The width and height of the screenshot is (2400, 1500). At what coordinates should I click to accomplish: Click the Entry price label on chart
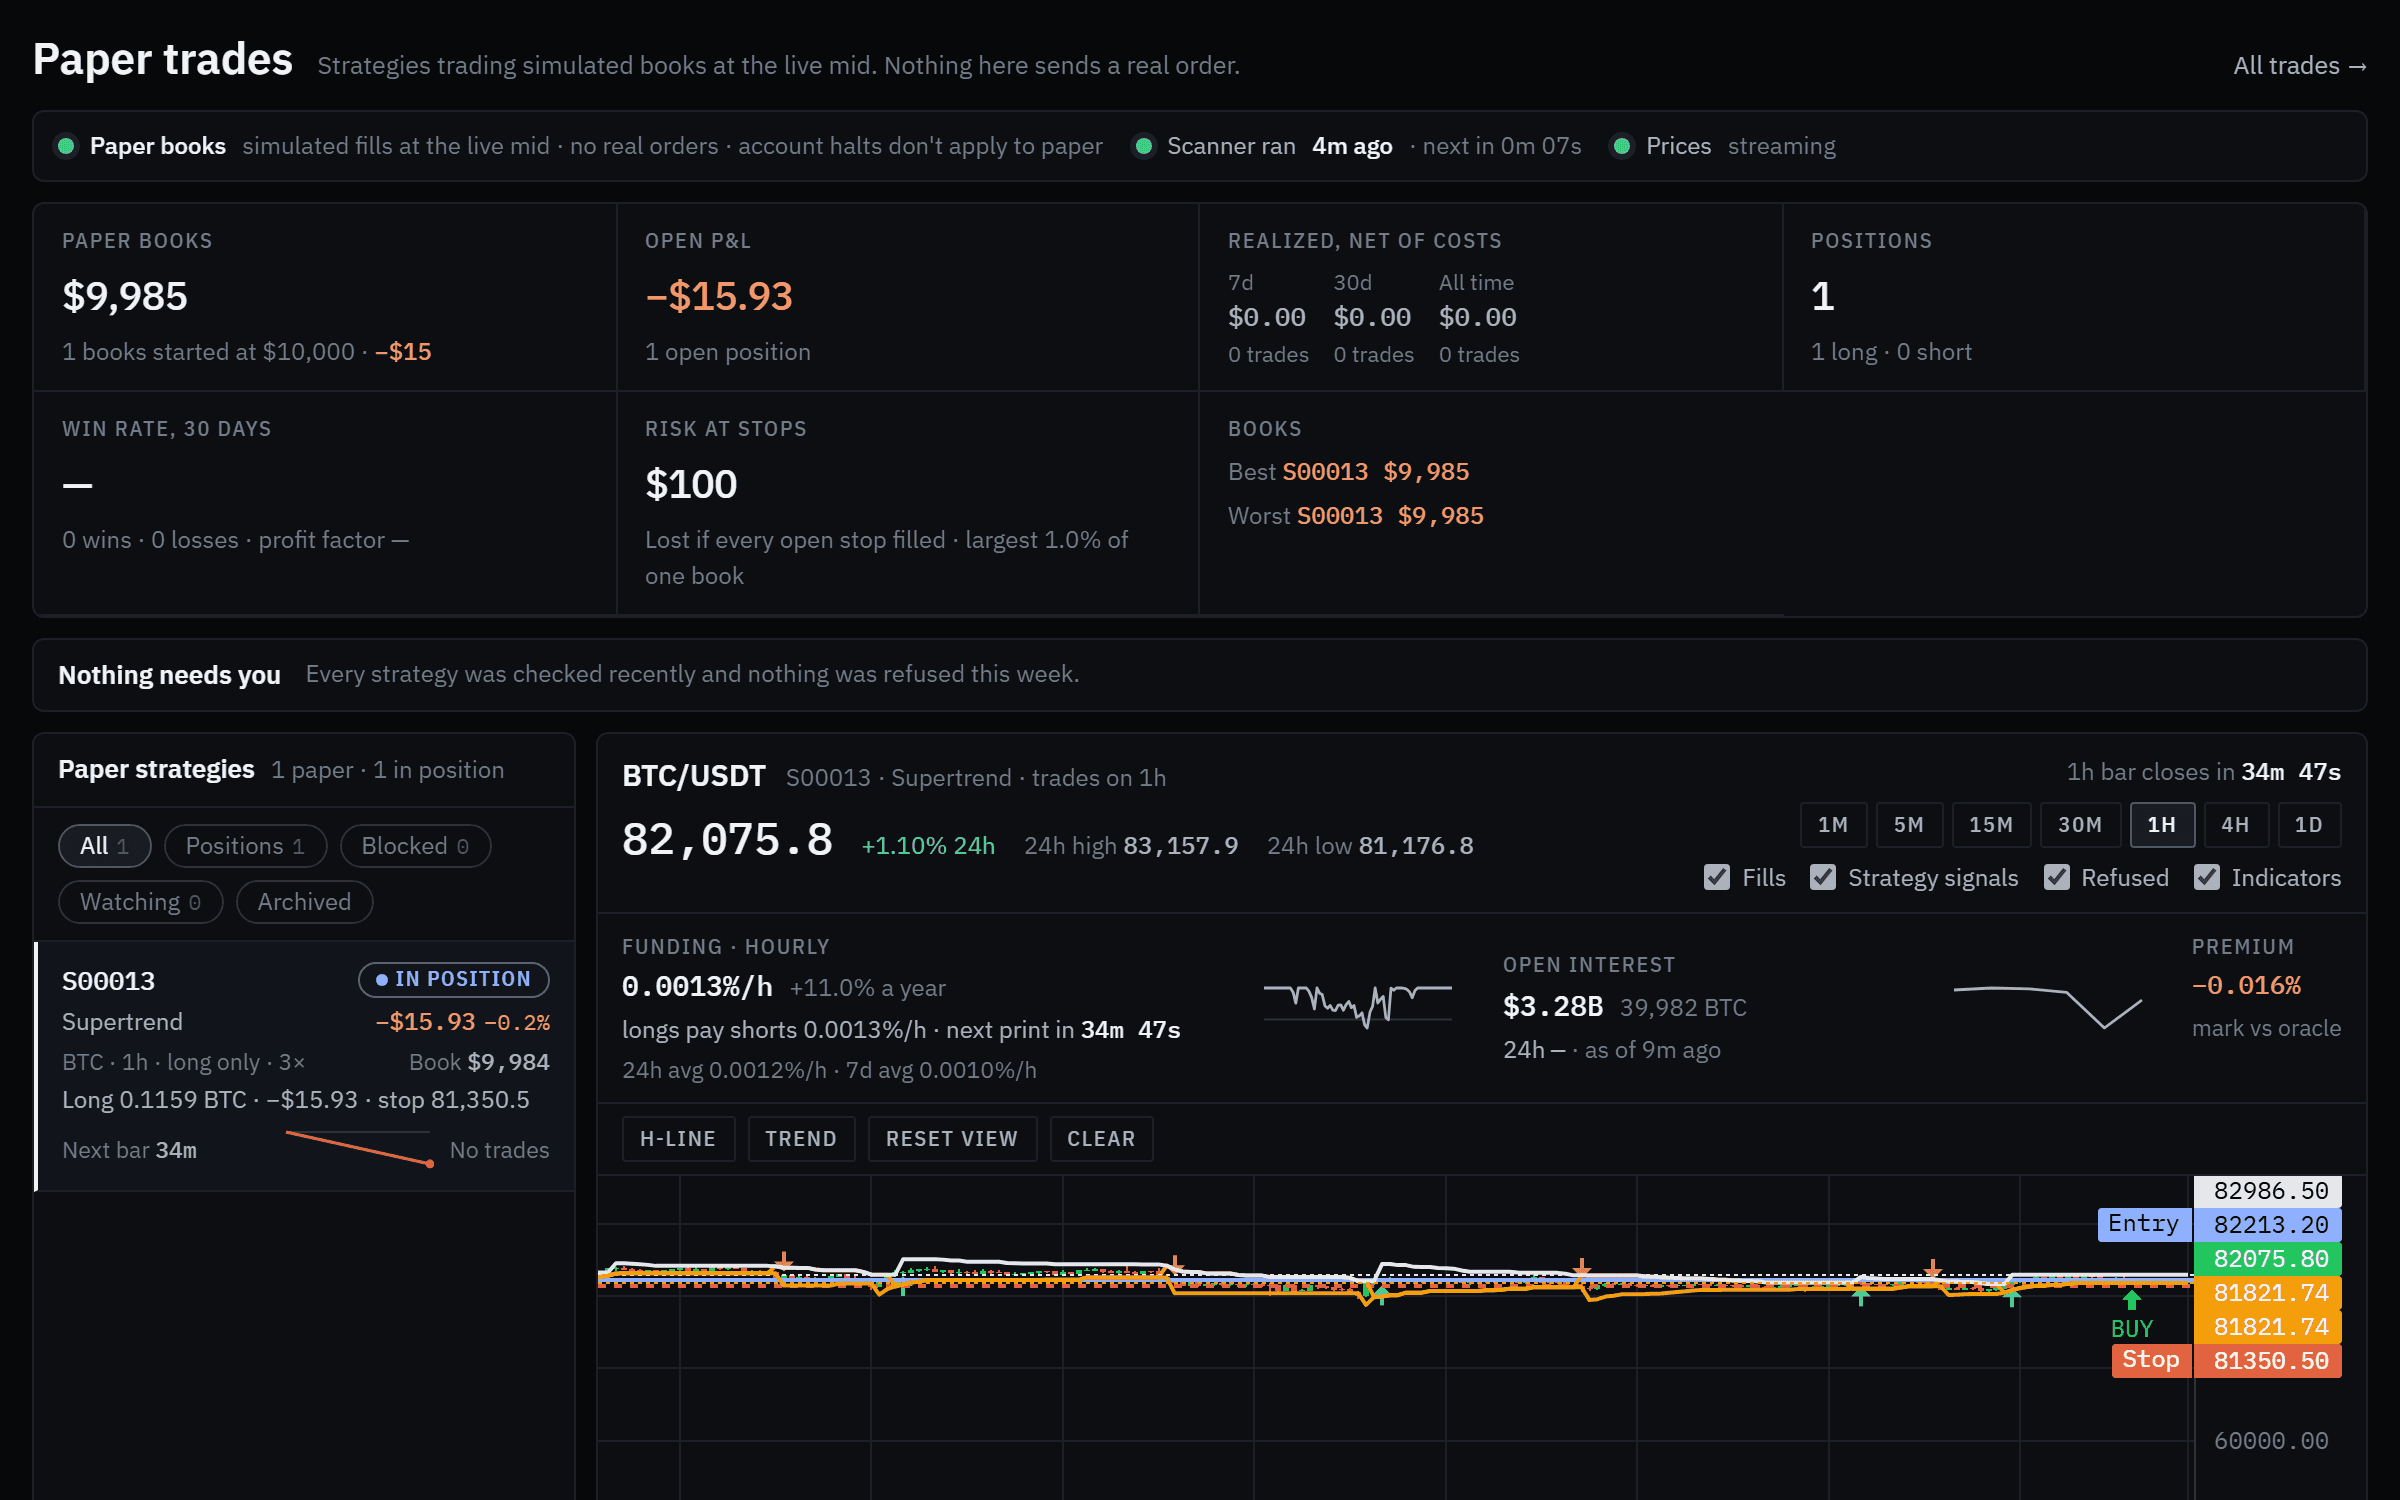[2144, 1224]
